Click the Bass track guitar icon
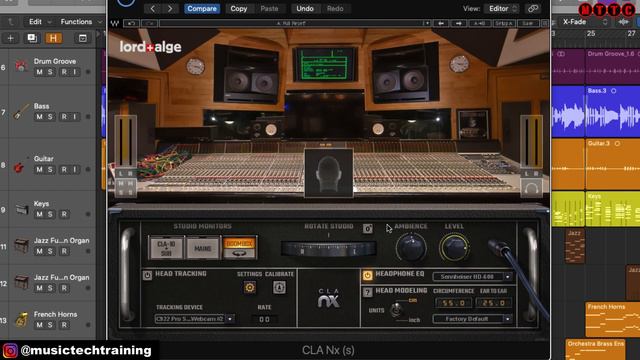Image resolution: width=640 pixels, height=360 pixels. point(21,111)
